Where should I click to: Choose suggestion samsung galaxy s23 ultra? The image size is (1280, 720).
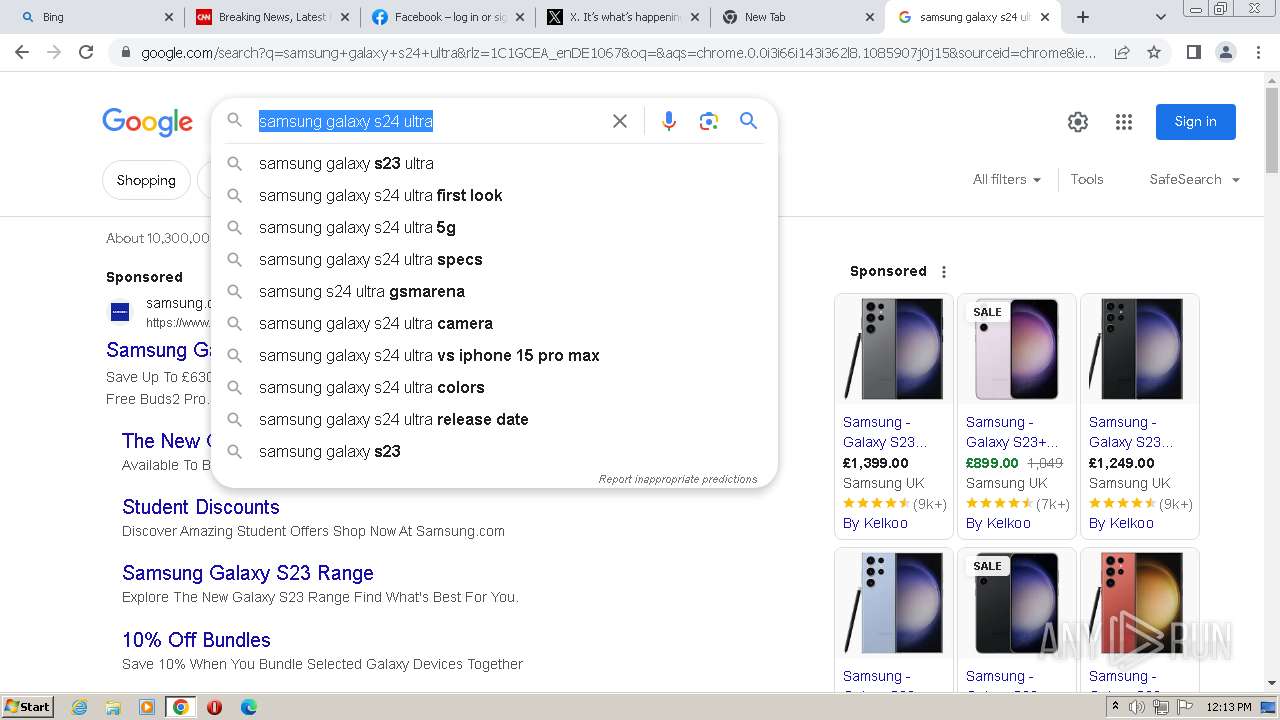(494, 163)
